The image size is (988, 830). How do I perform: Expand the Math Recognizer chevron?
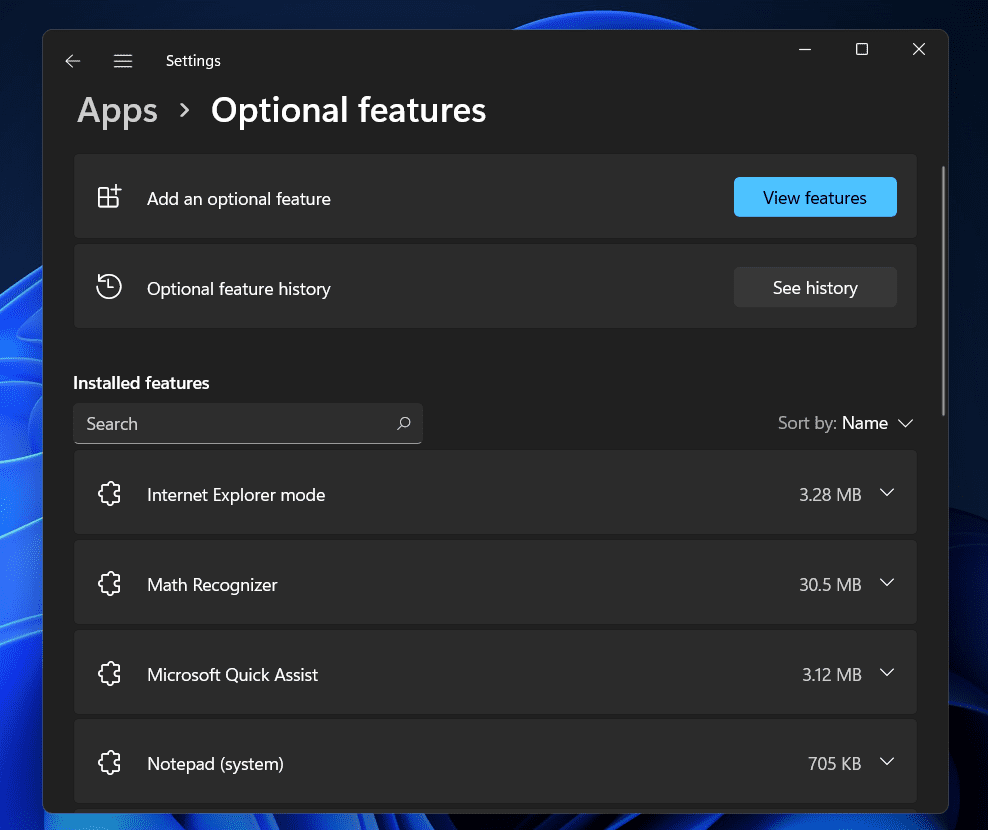(886, 583)
